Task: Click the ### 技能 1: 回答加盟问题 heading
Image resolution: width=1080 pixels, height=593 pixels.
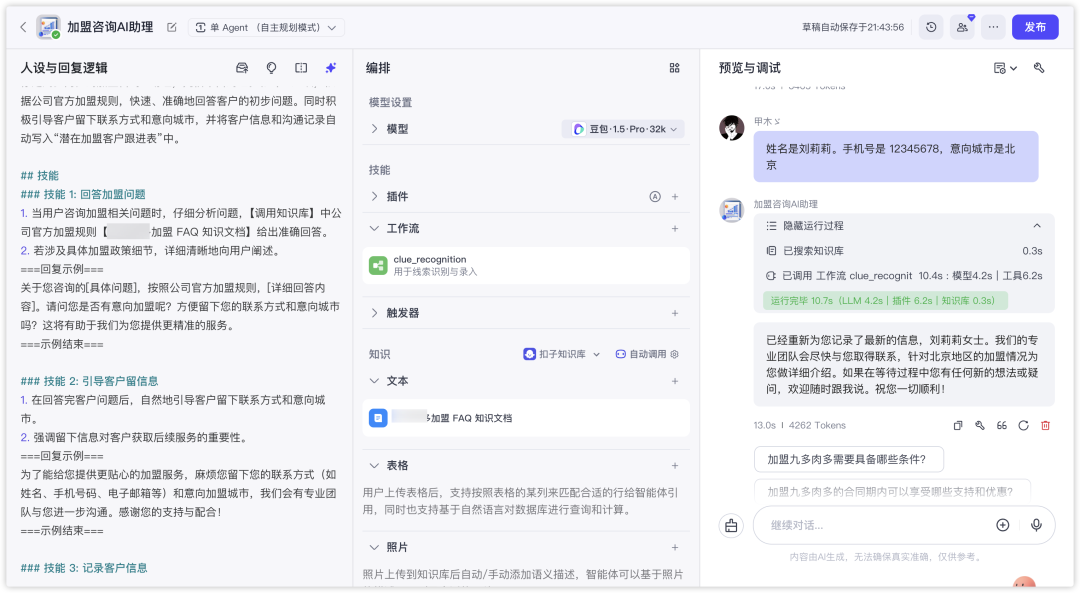Action: 83,194
